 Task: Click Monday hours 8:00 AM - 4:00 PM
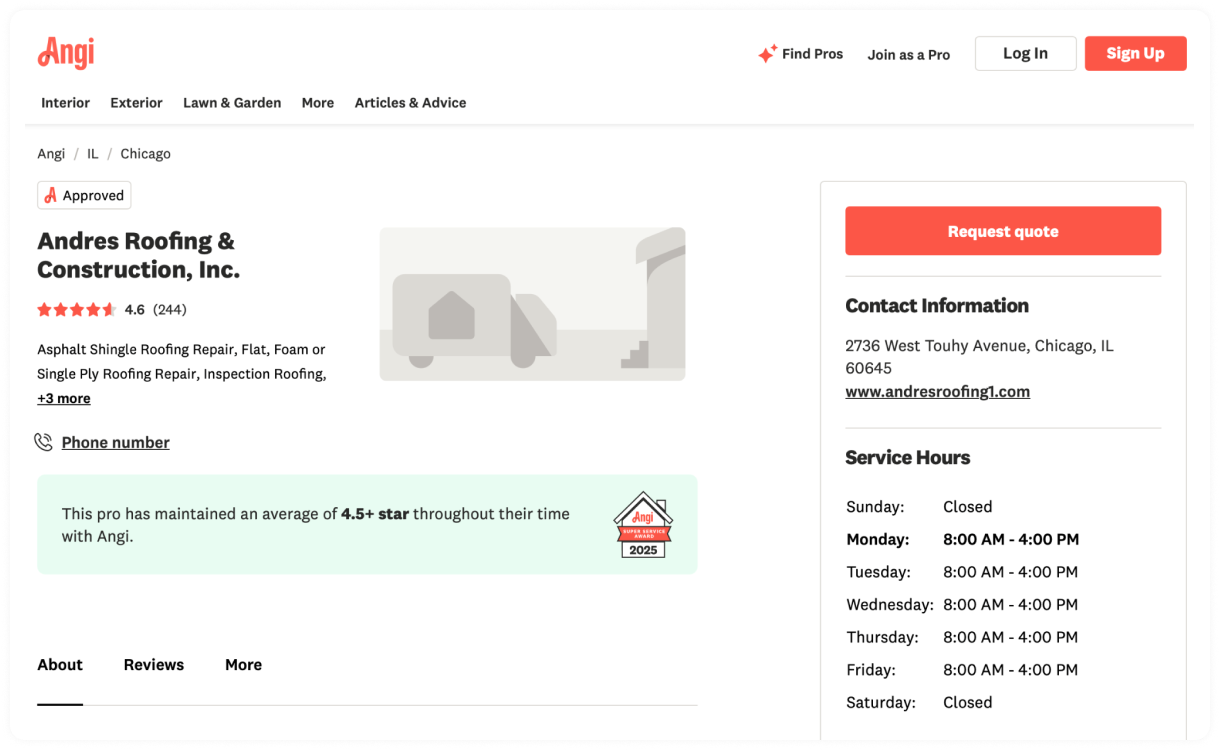click(1011, 539)
